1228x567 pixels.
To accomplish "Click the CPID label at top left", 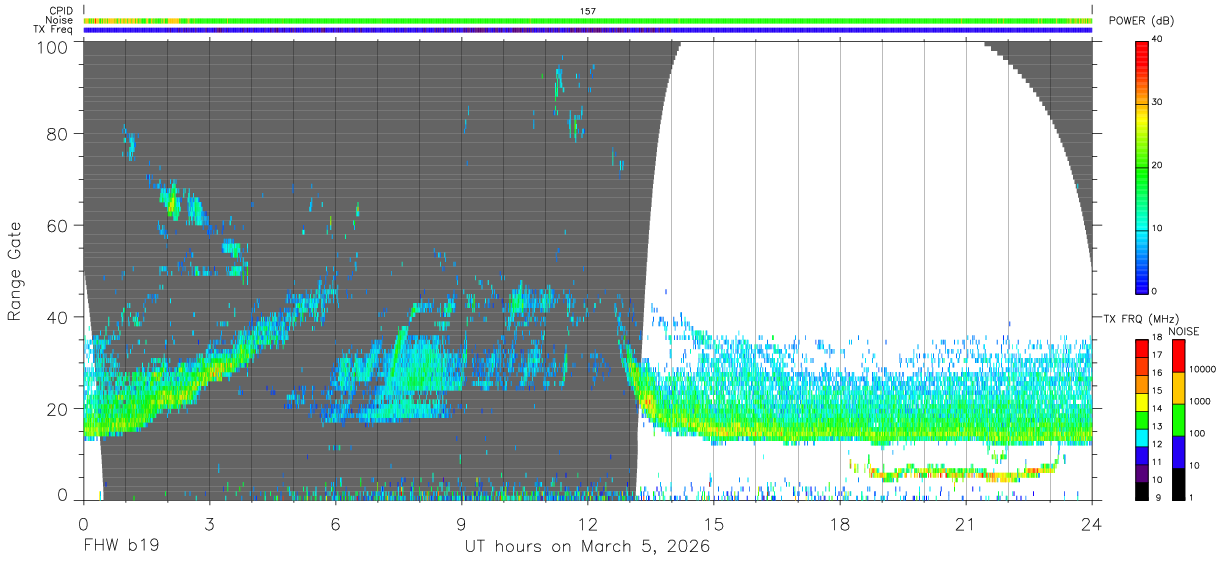I will coord(61,11).
